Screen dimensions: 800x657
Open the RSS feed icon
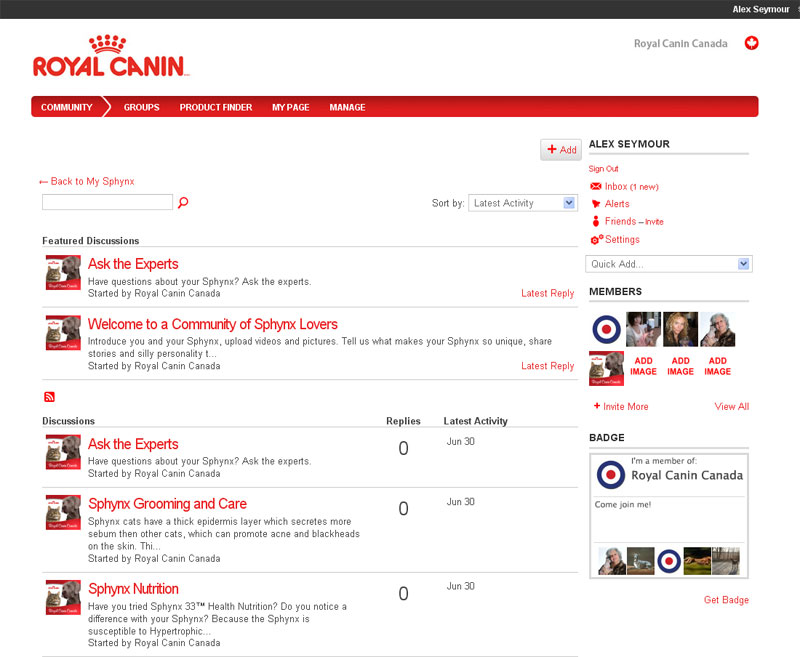point(49,398)
